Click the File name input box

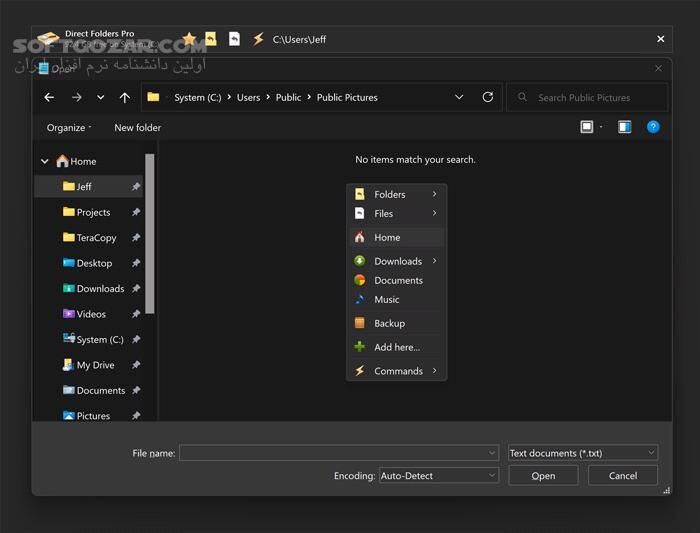[x=339, y=453]
